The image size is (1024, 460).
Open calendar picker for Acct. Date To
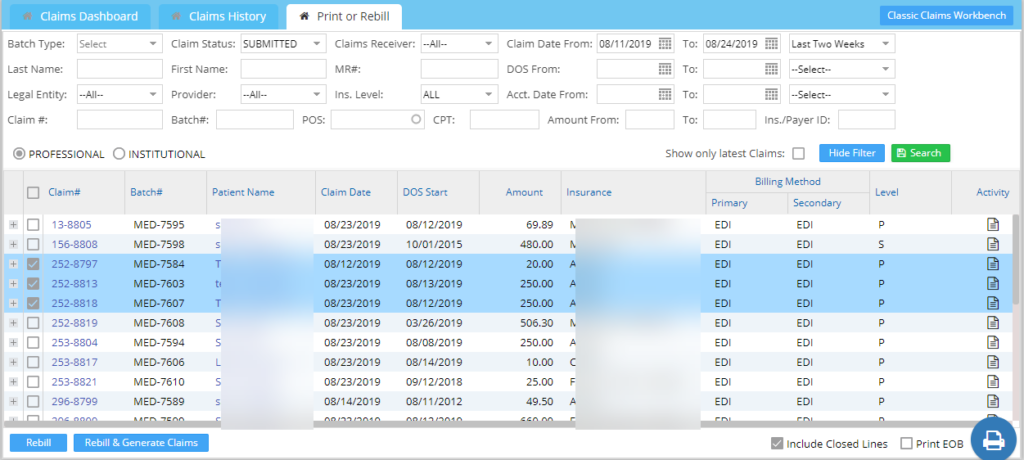tap(771, 94)
